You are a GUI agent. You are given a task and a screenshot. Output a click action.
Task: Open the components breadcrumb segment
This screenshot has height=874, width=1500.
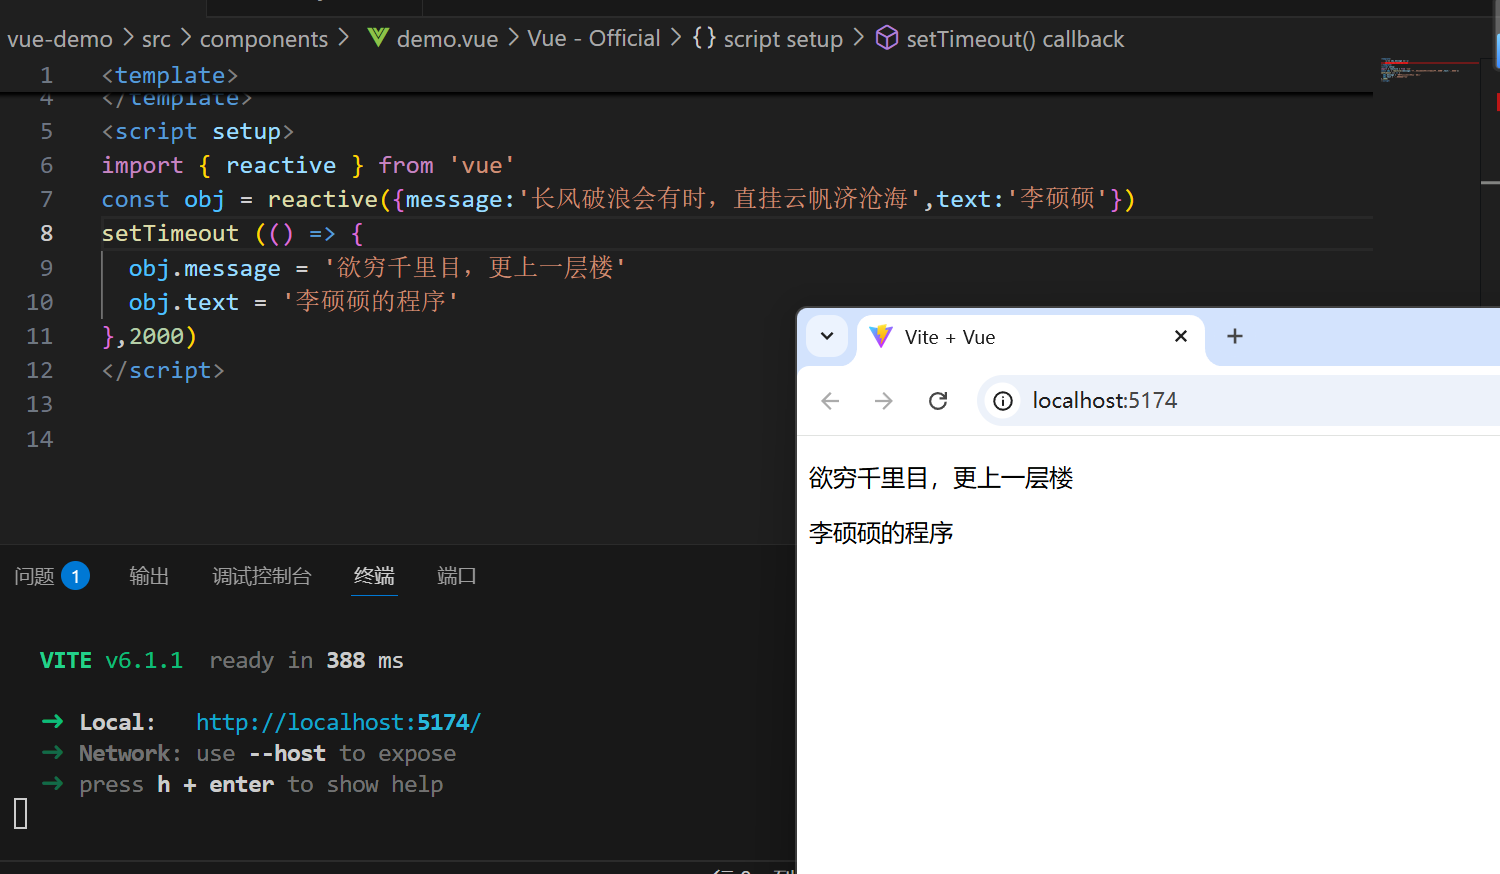[264, 39]
